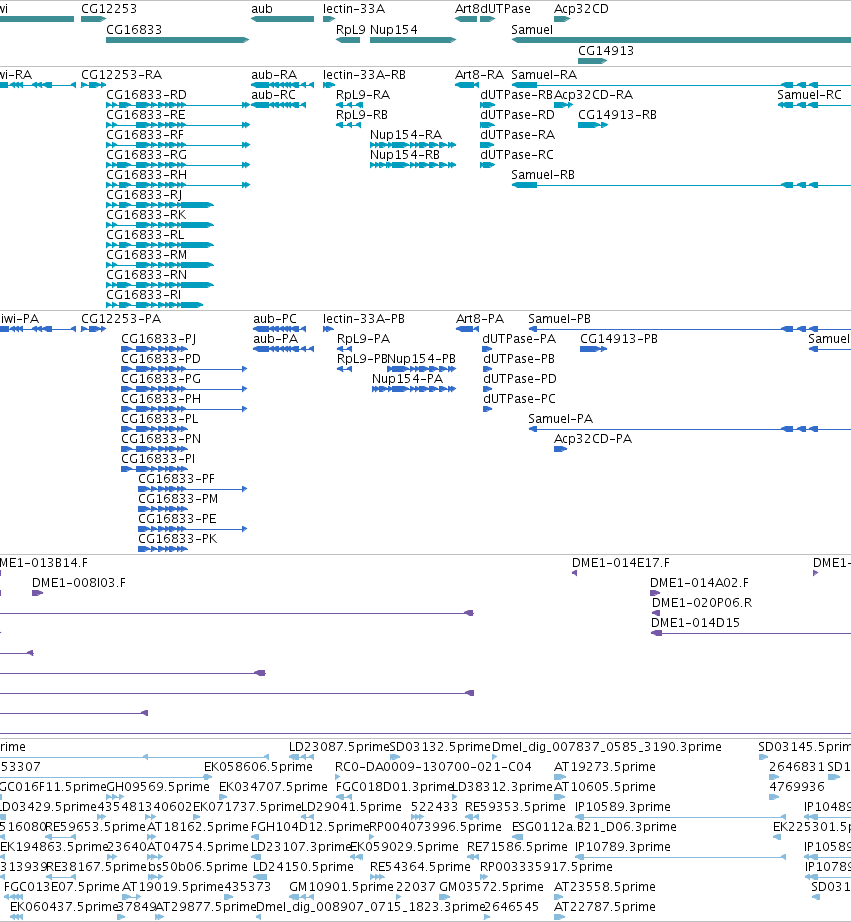This screenshot has height=922, width=851.
Task: Click the Nup154-RB transcript glyph
Action: click(413, 165)
